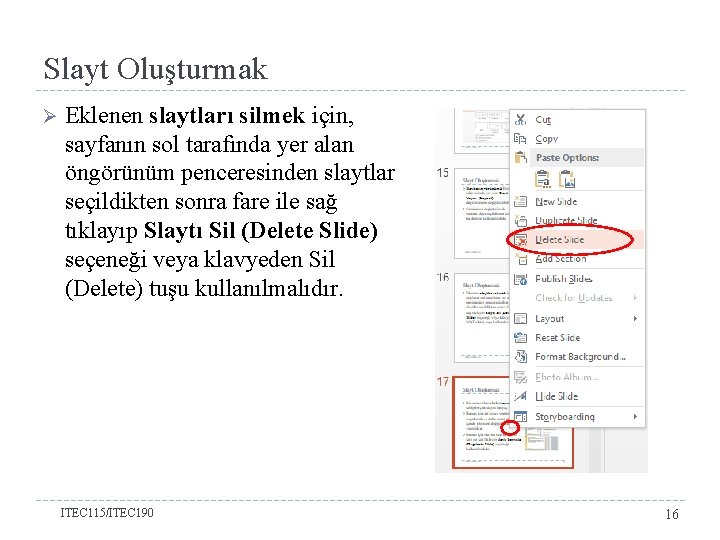Choose Delete Slide menu entry
720x540 pixels.
click(578, 240)
